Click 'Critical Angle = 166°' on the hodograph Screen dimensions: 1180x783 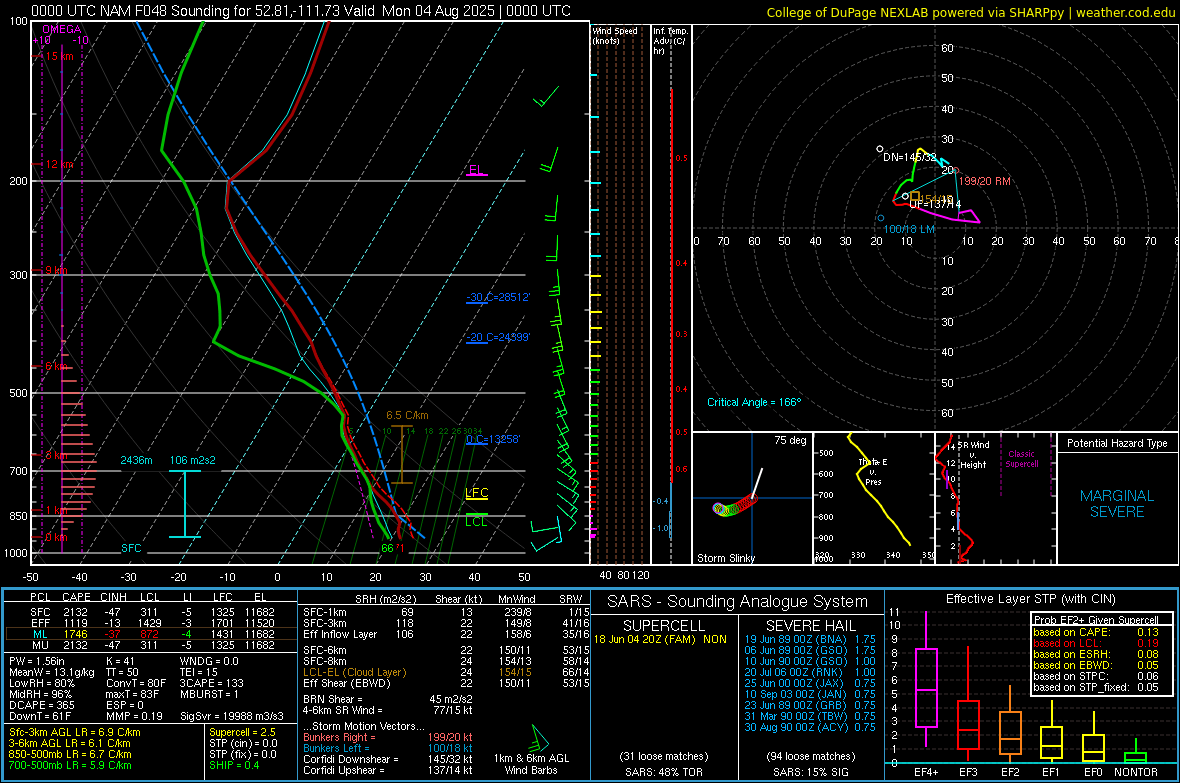[754, 402]
